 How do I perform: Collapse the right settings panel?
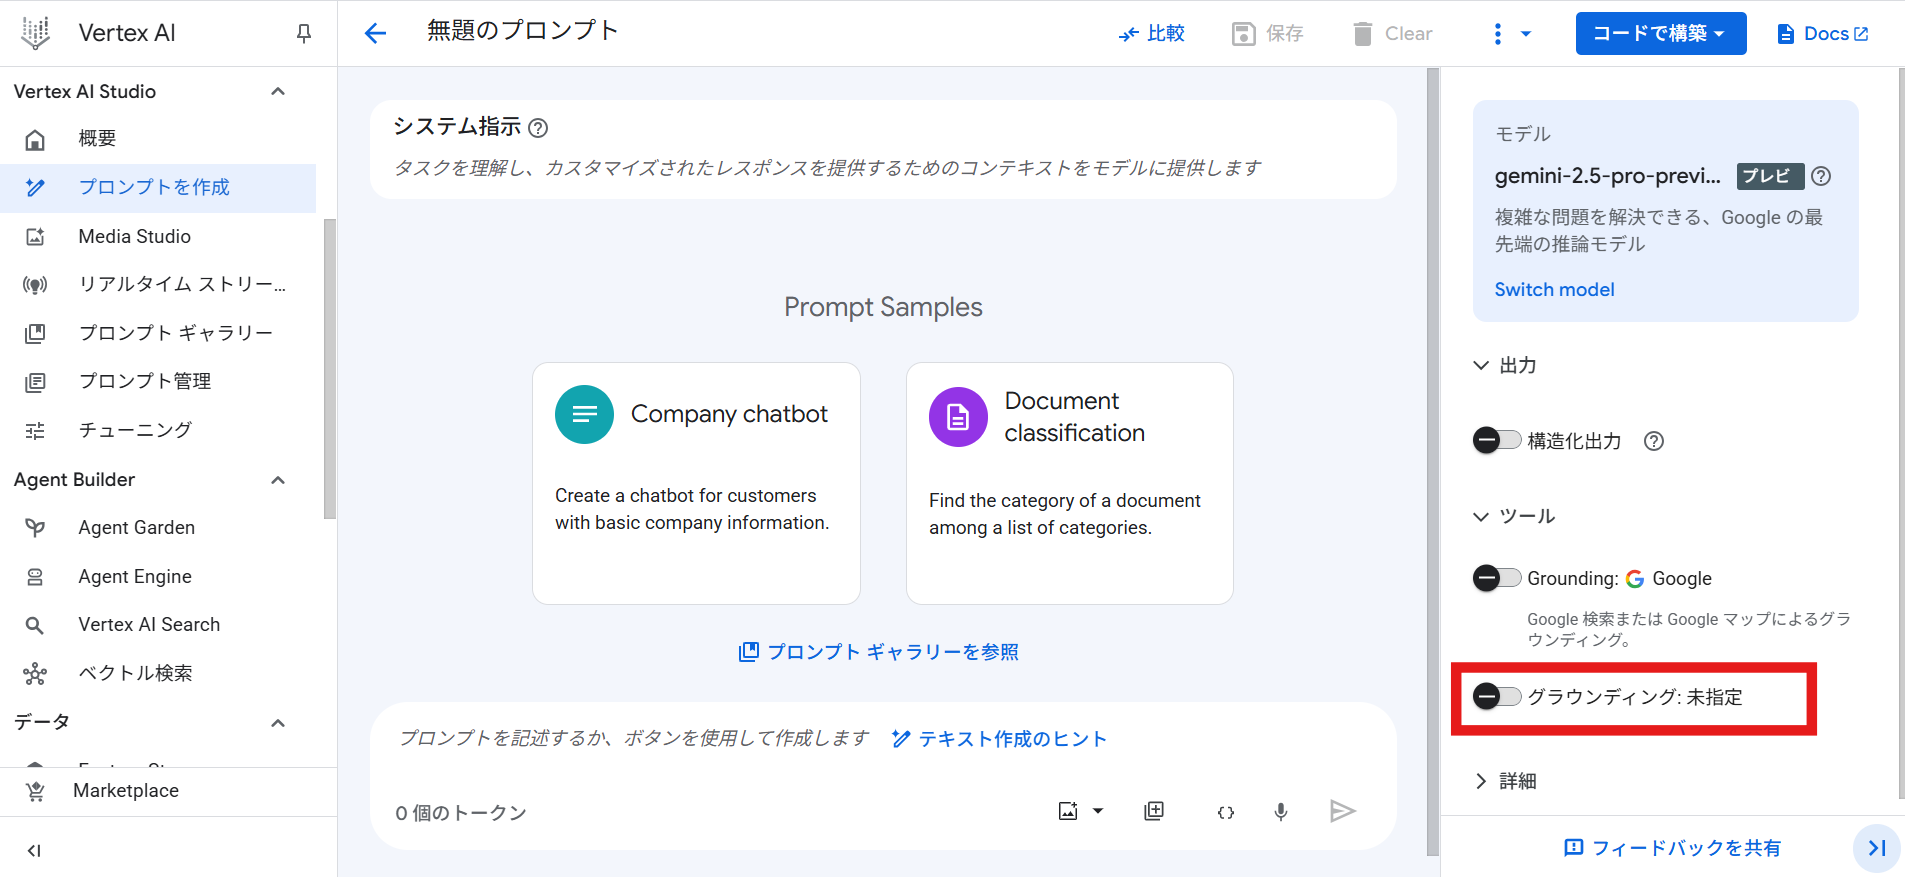click(x=1877, y=848)
